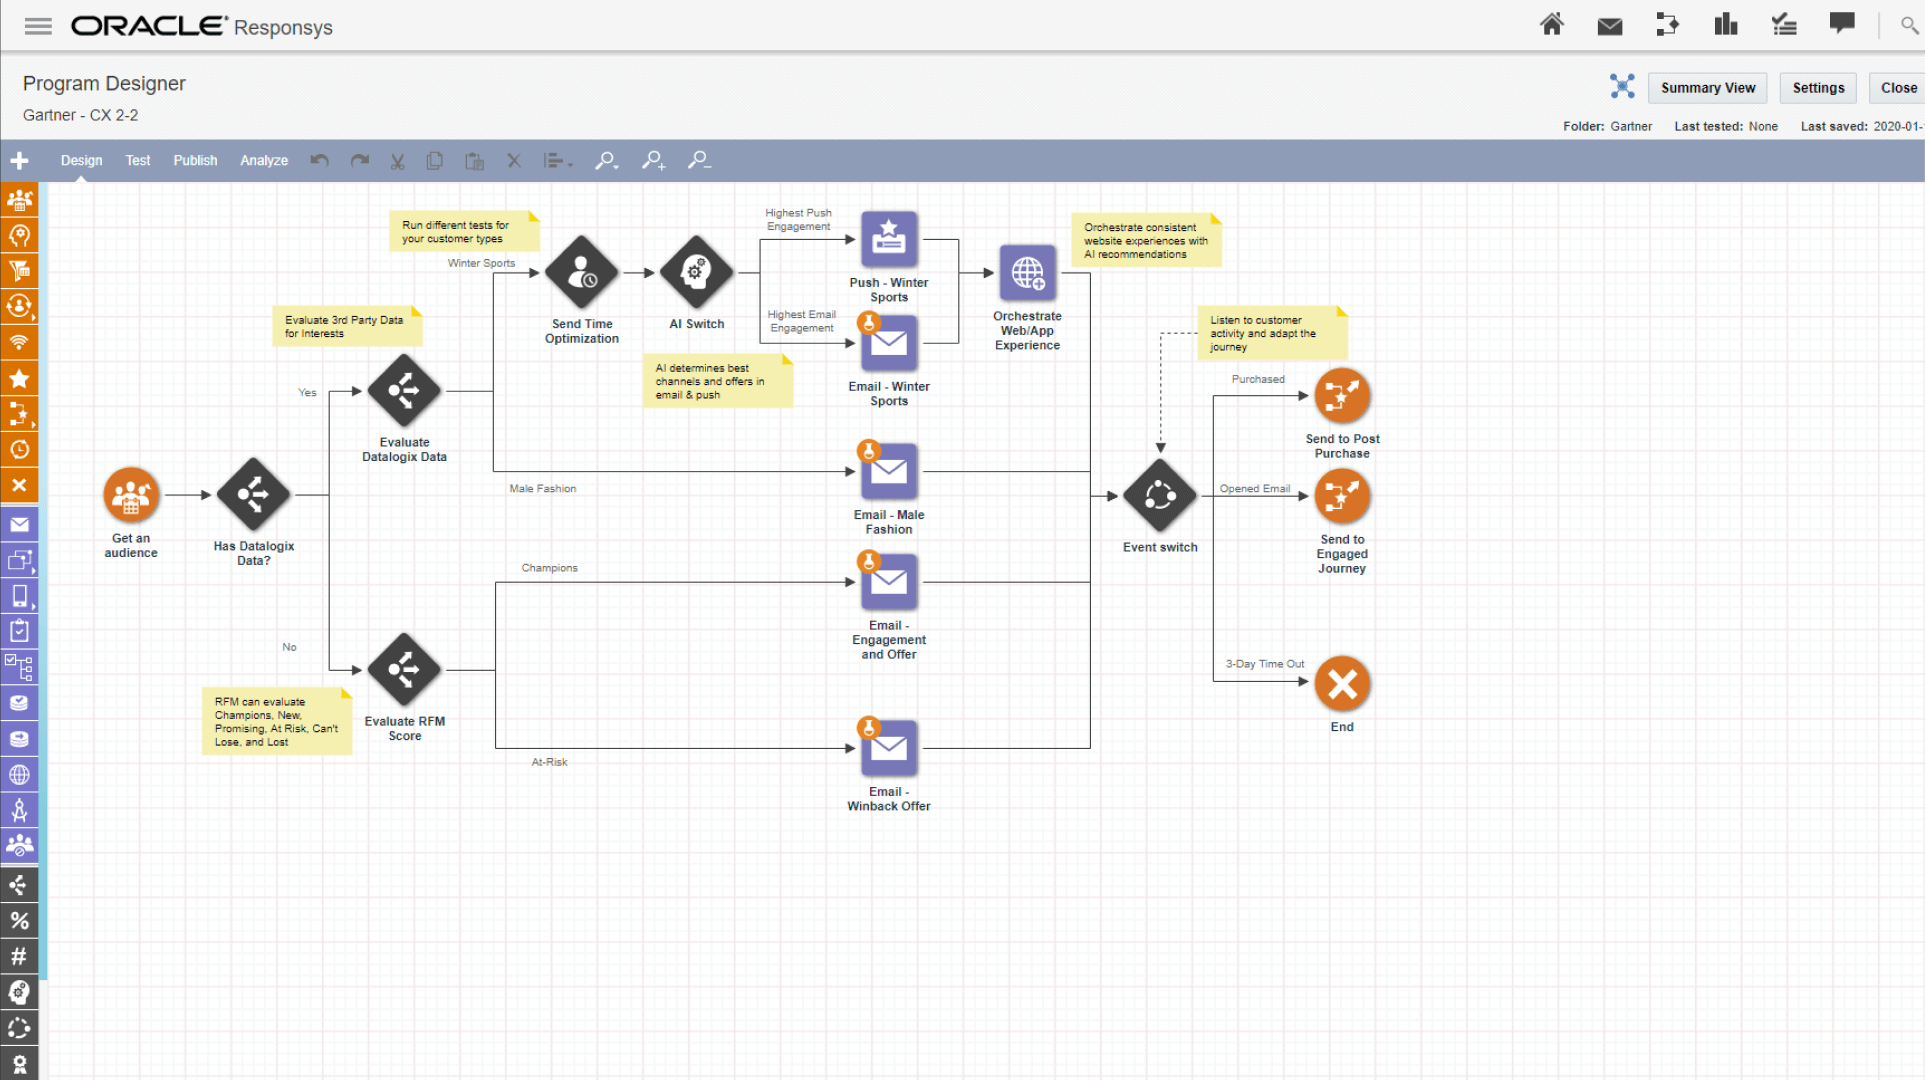Click the Summary View button
This screenshot has height=1080, width=1925.
tap(1707, 88)
